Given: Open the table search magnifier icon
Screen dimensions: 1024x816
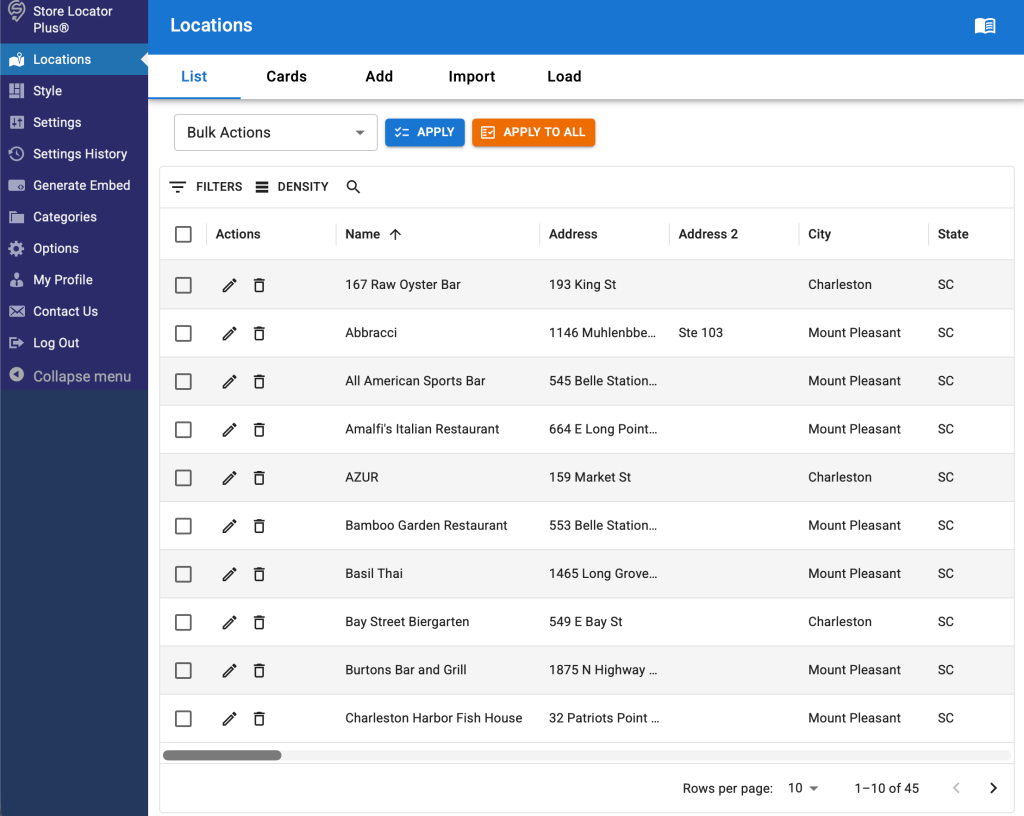Looking at the screenshot, I should pos(353,187).
